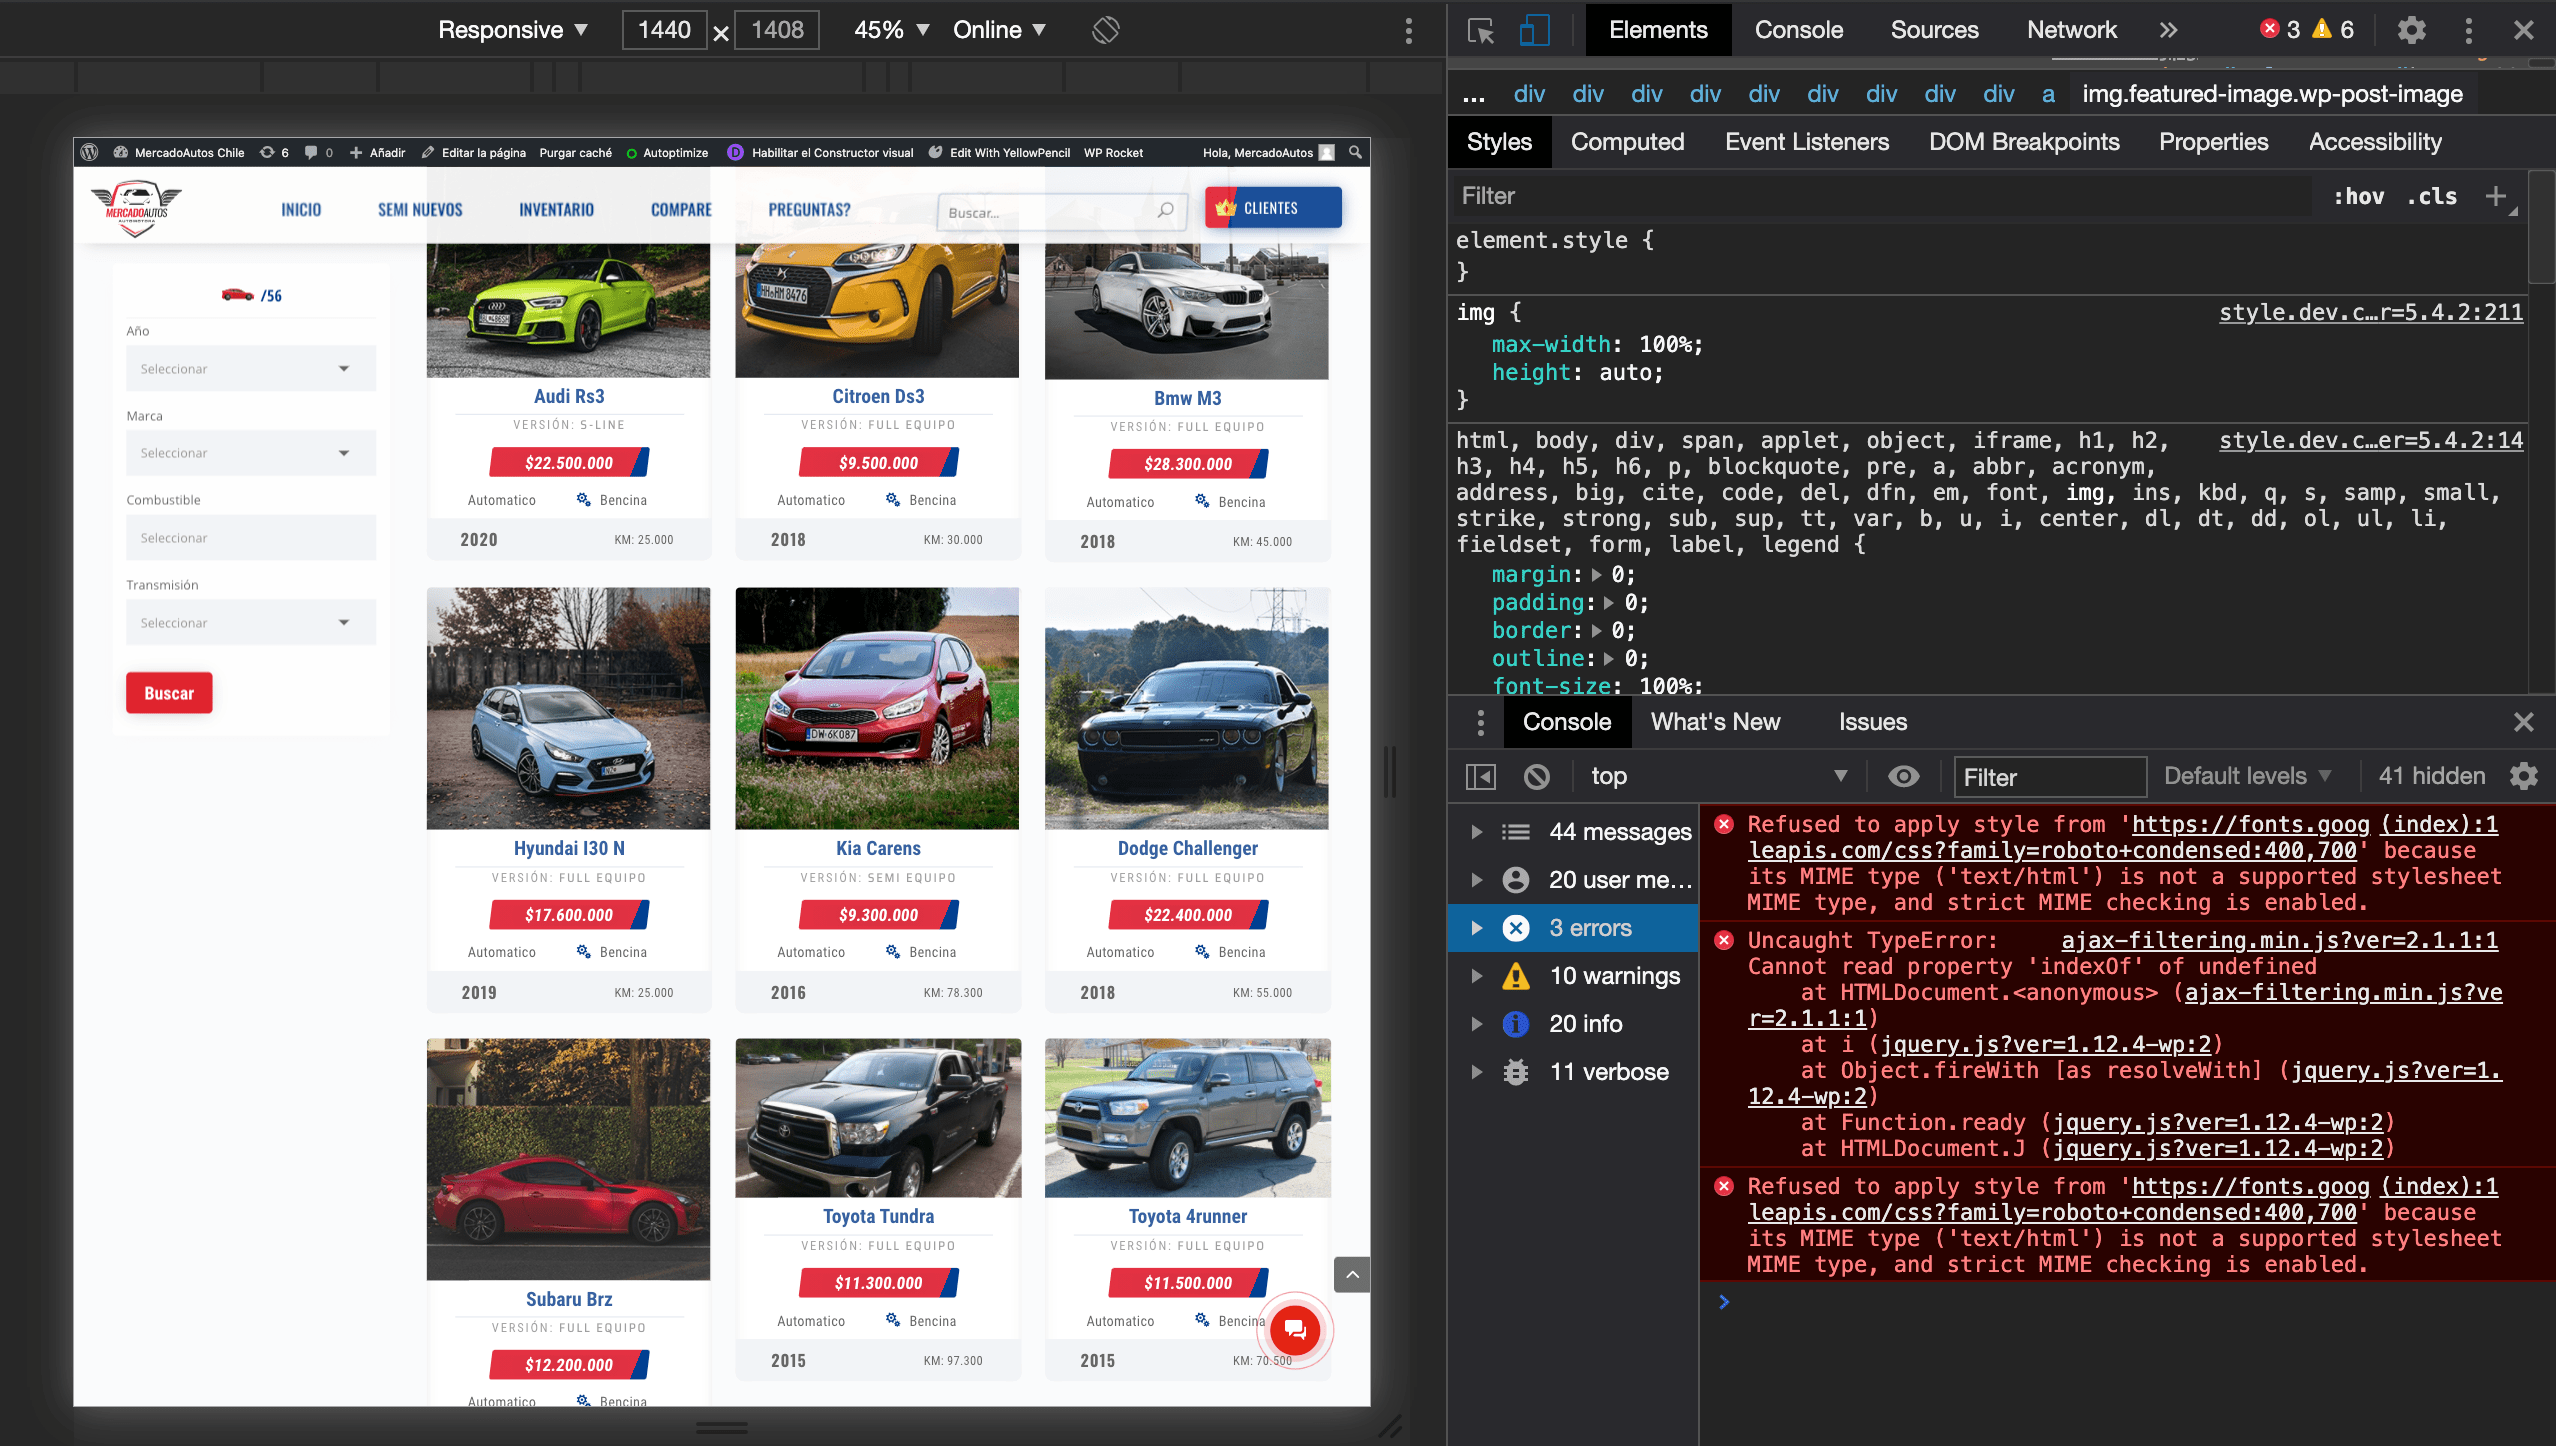The width and height of the screenshot is (2556, 1446).
Task: Open the Marca Seleccionar dropdown
Action: [251, 453]
